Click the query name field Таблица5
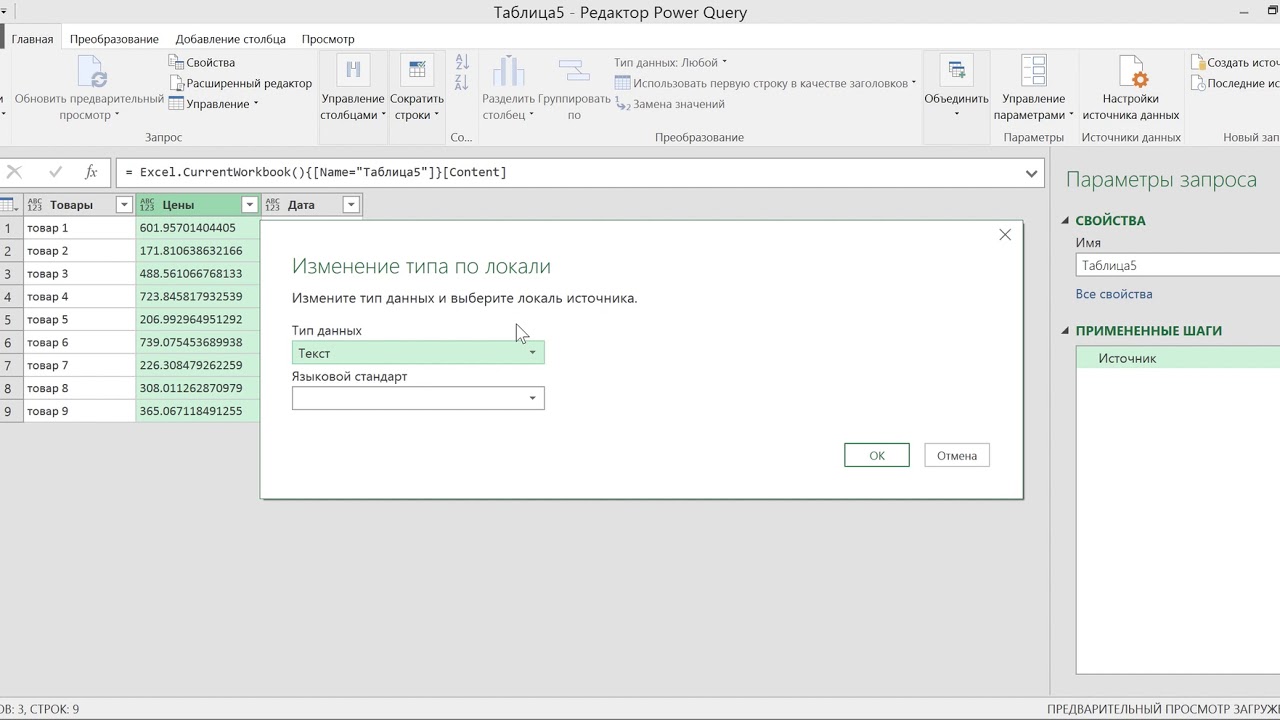 pos(1178,266)
